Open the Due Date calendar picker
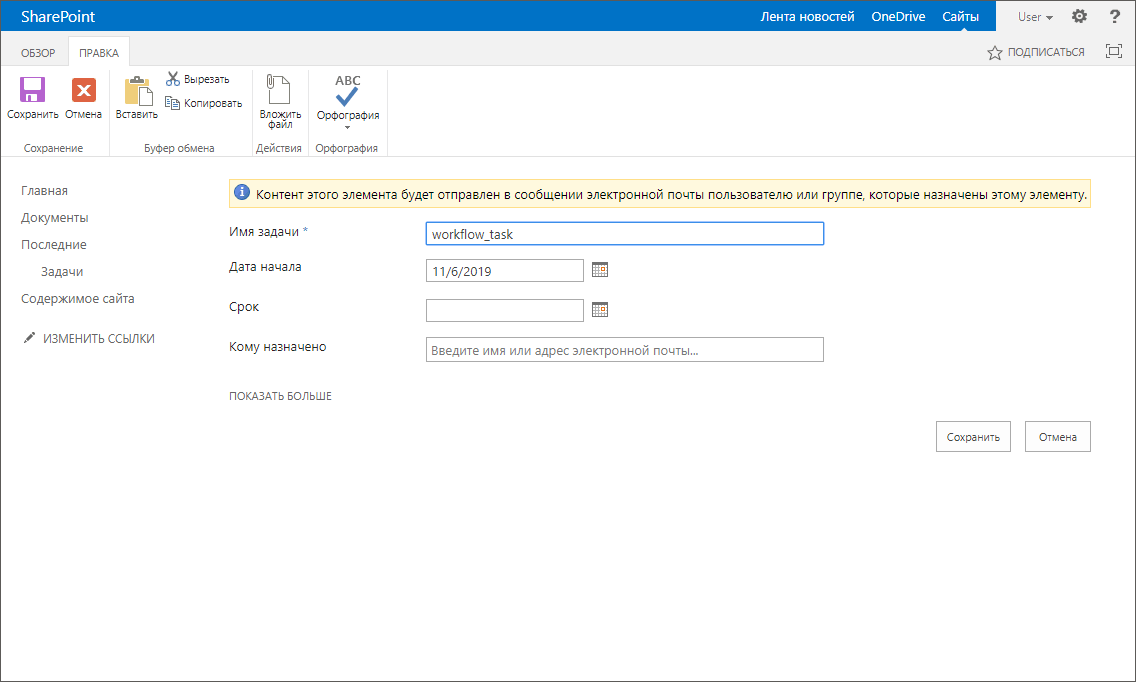 [x=600, y=310]
